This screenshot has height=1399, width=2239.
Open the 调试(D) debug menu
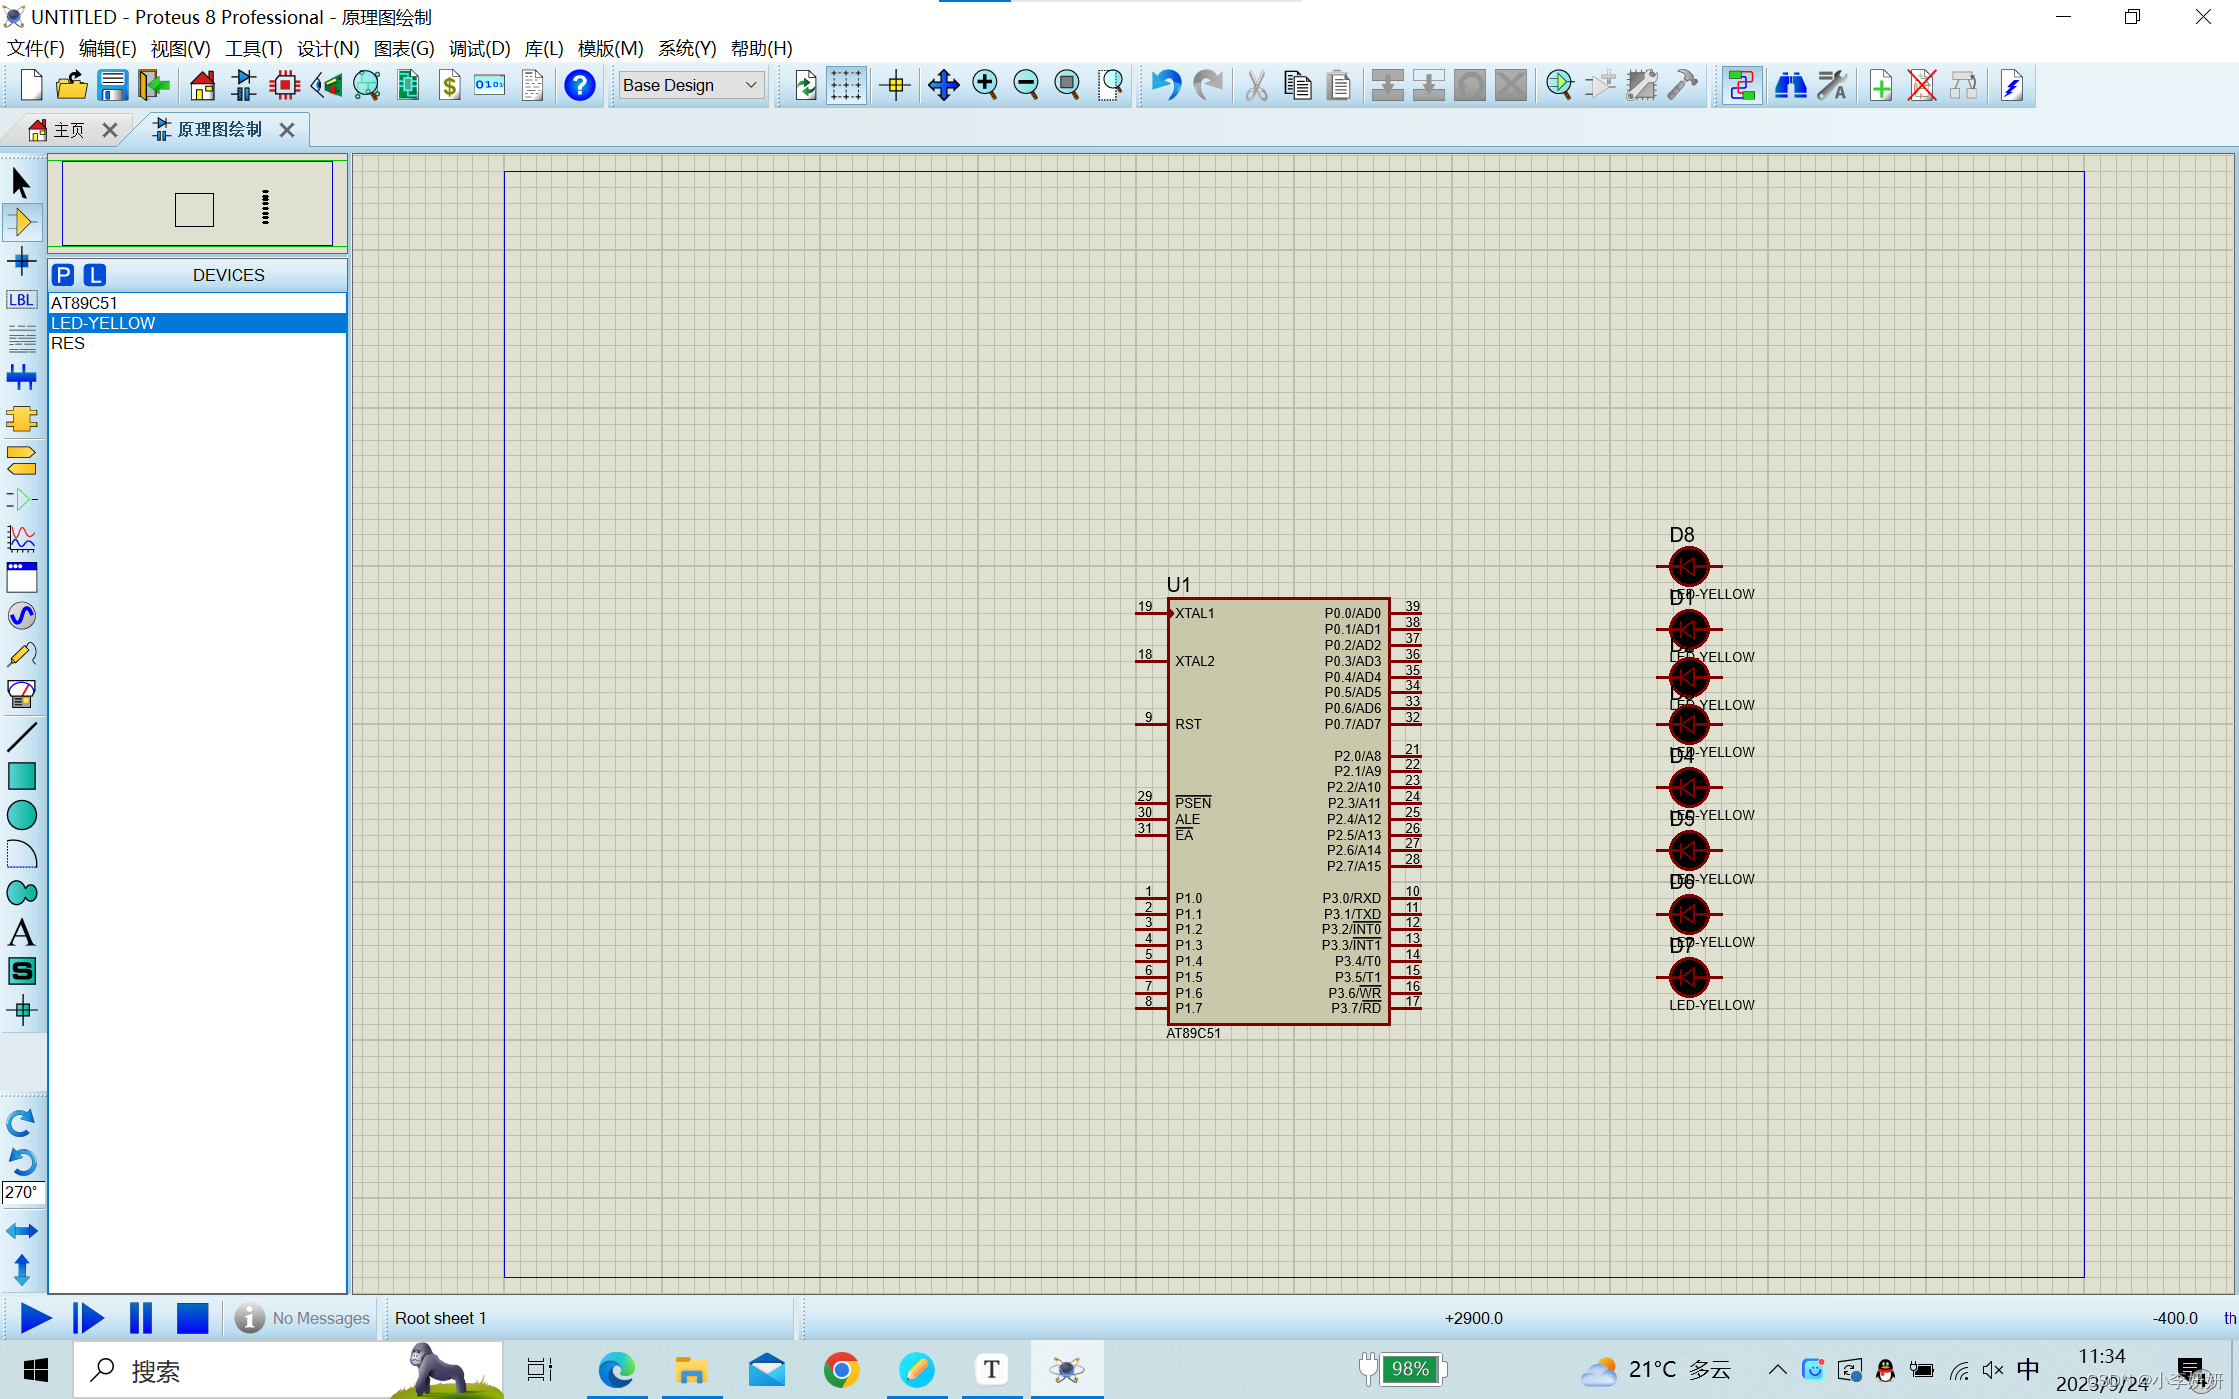click(479, 48)
